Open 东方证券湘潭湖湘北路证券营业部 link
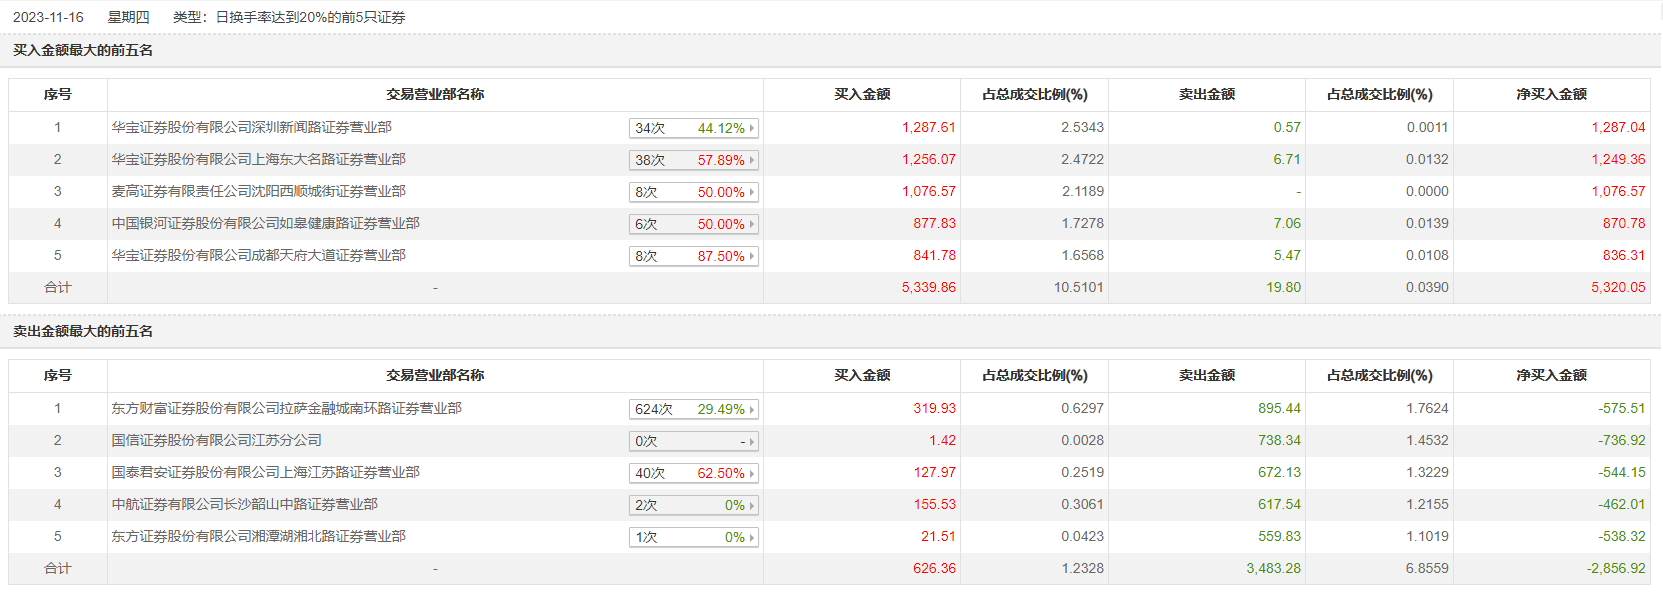1663x592 pixels. tap(258, 536)
